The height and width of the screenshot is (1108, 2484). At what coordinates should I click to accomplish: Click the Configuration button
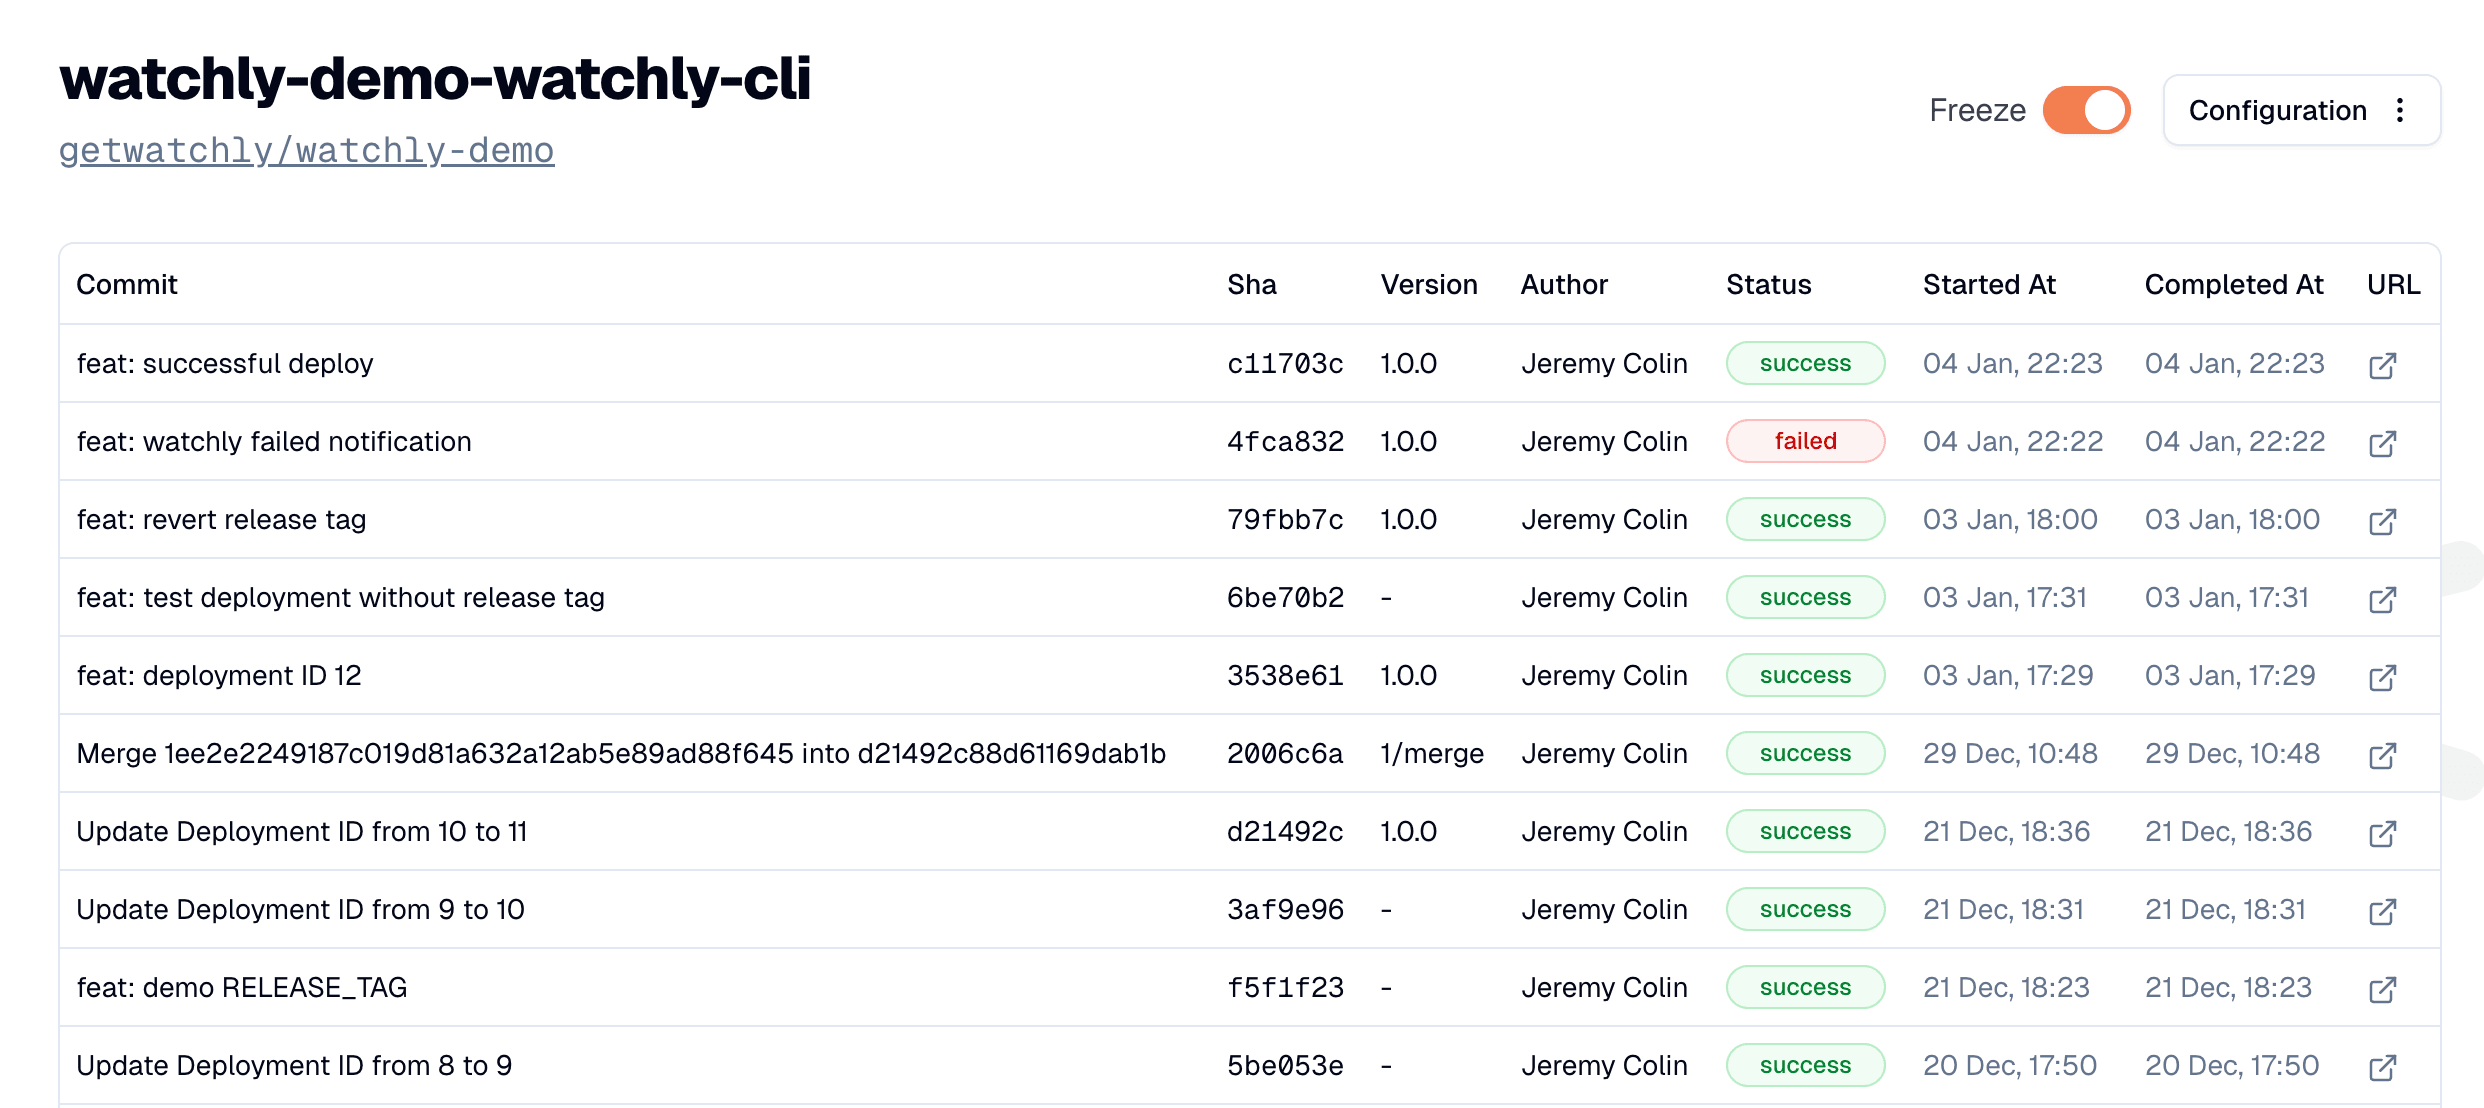coord(2277,110)
